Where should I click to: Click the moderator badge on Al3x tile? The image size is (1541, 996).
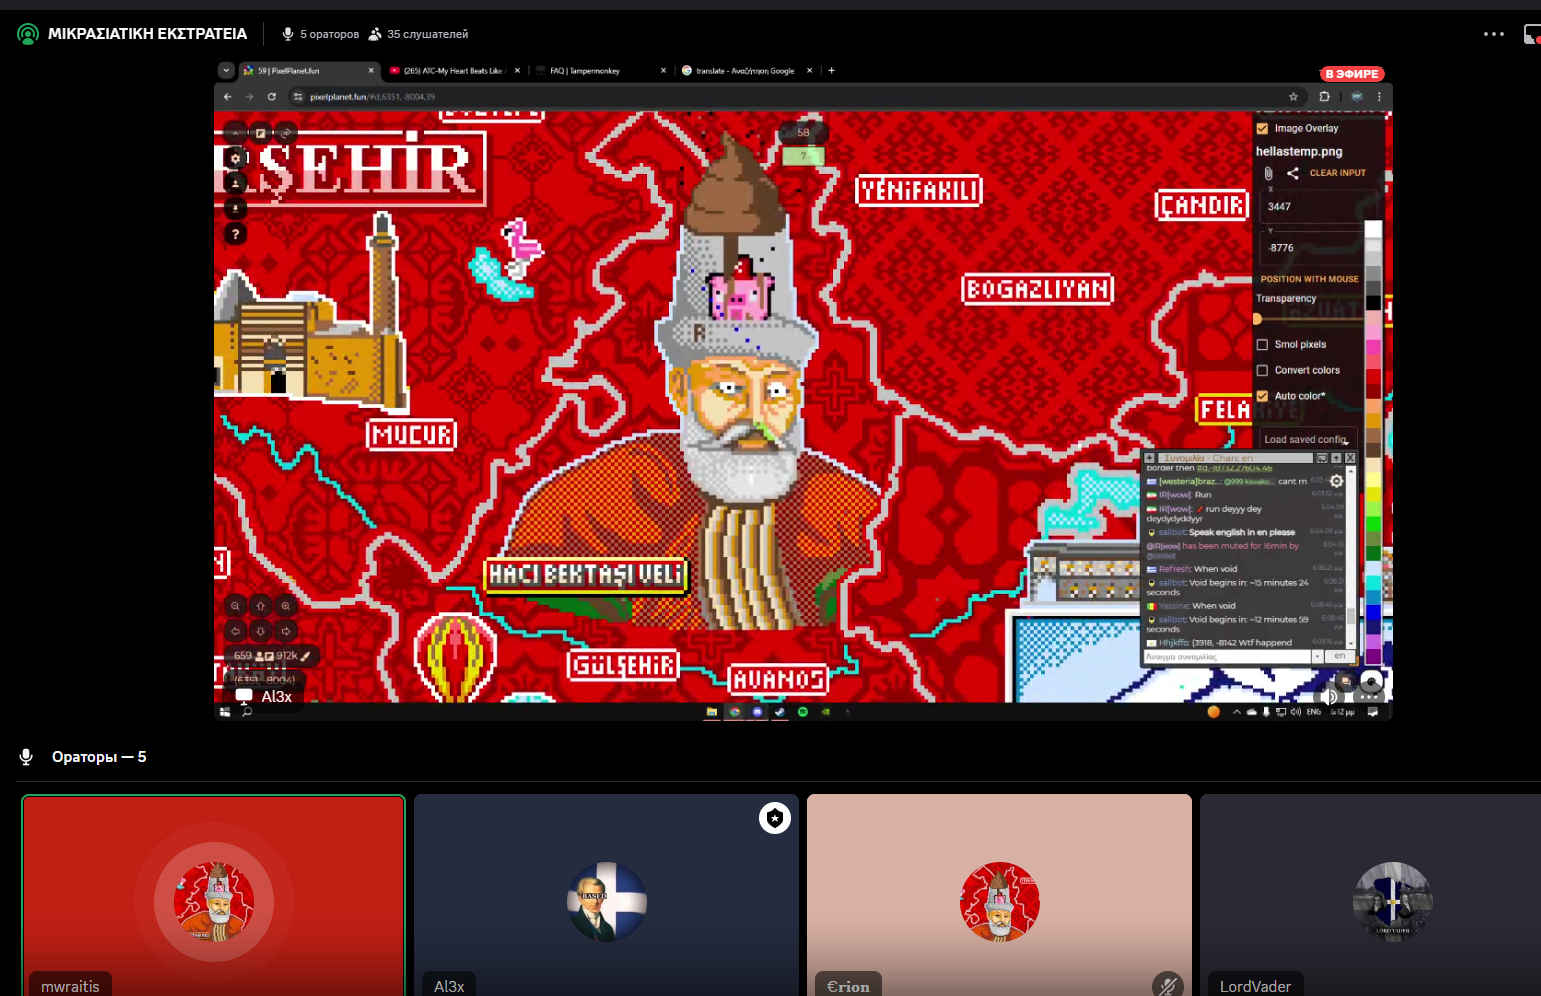click(x=775, y=818)
